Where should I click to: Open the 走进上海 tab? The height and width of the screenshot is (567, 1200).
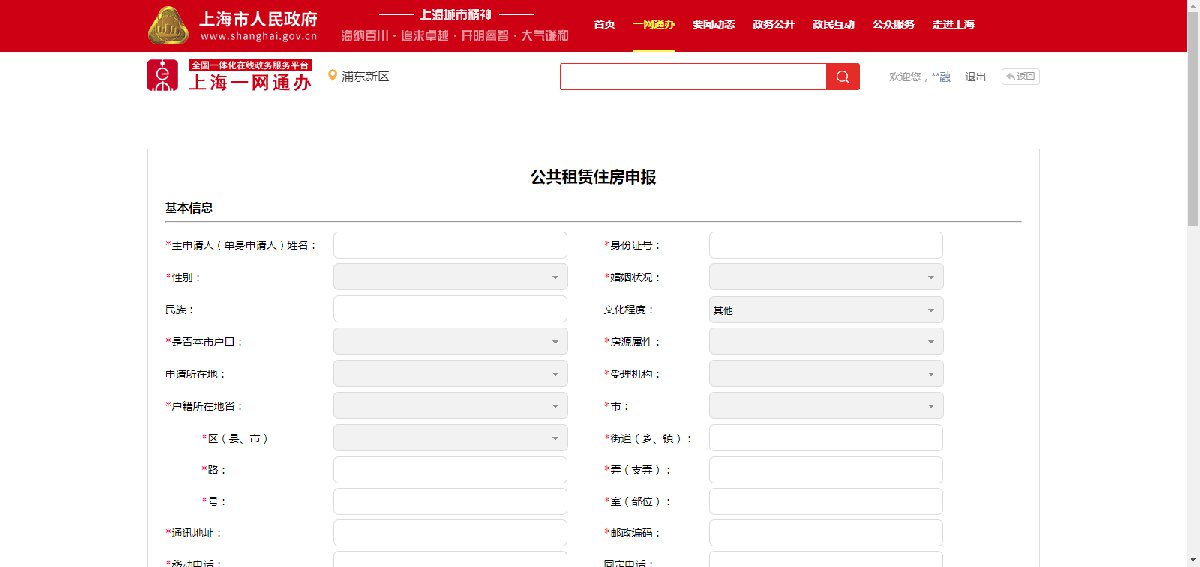coord(954,25)
